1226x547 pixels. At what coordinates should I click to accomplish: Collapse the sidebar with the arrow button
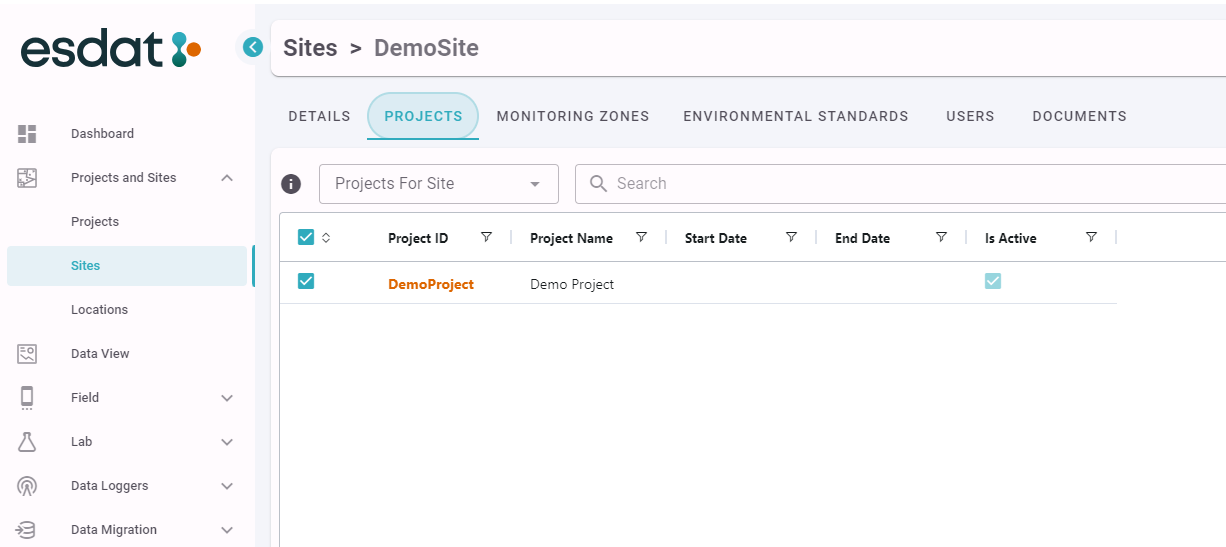[x=253, y=47]
